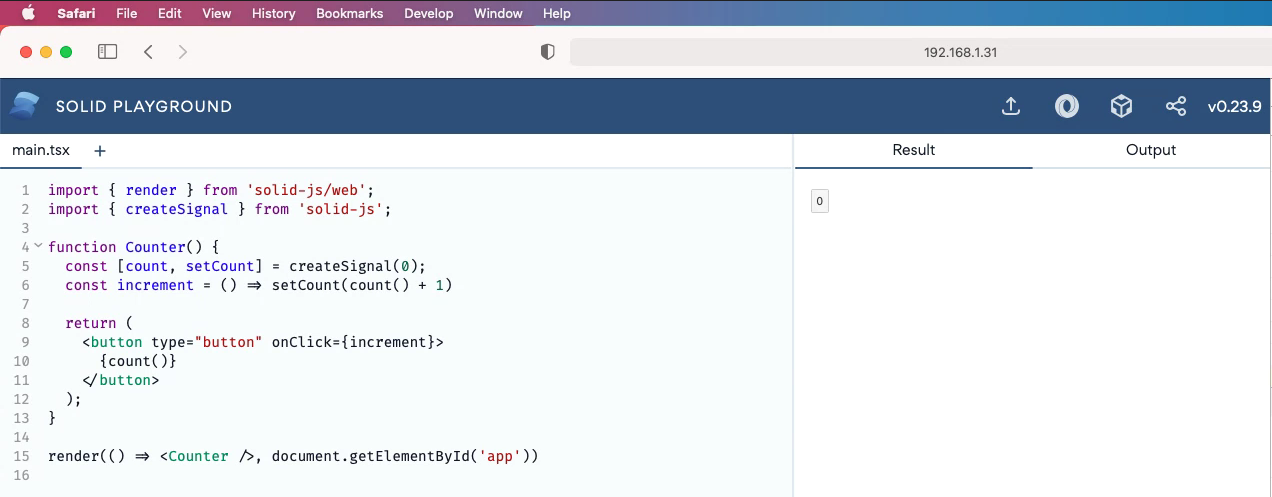The image size is (1272, 497).
Task: Click the counter button showing 0
Action: [x=819, y=202]
